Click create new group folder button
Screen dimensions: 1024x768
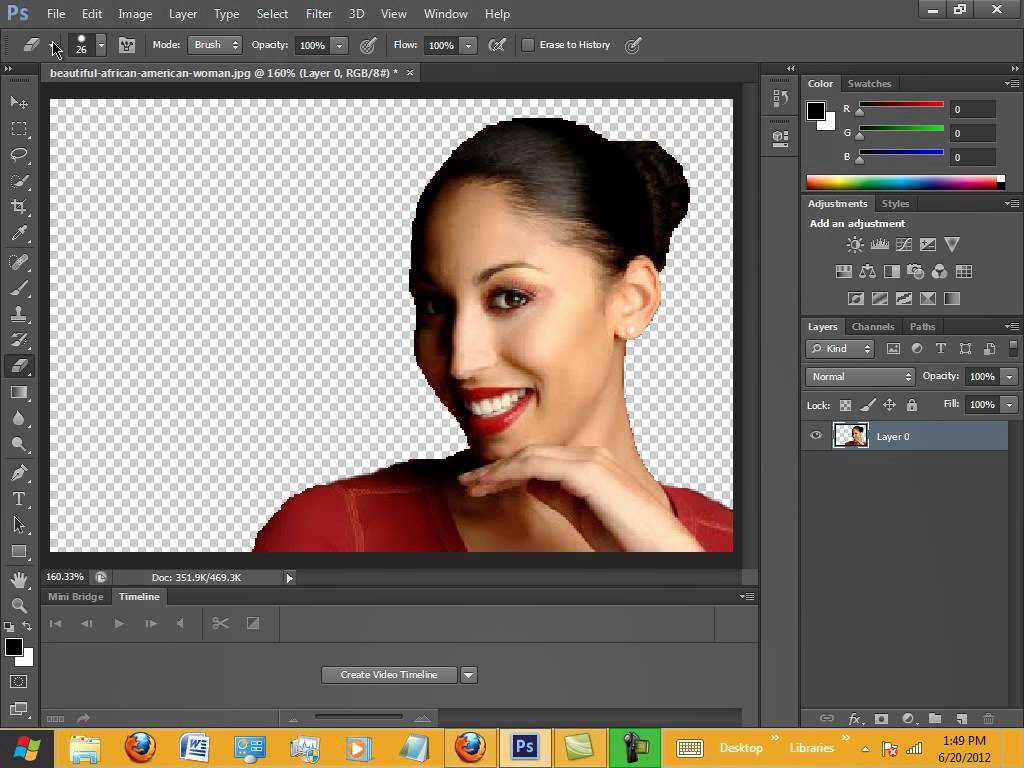tap(935, 718)
